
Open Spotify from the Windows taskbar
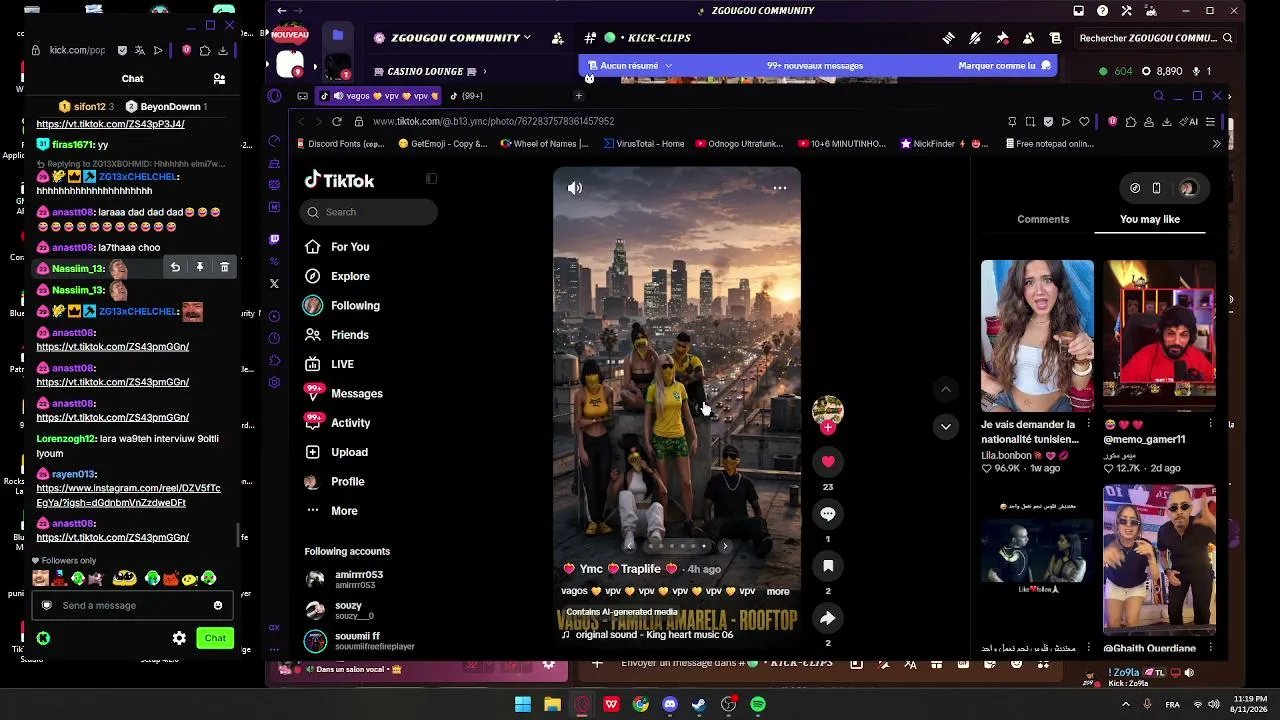[x=758, y=705]
